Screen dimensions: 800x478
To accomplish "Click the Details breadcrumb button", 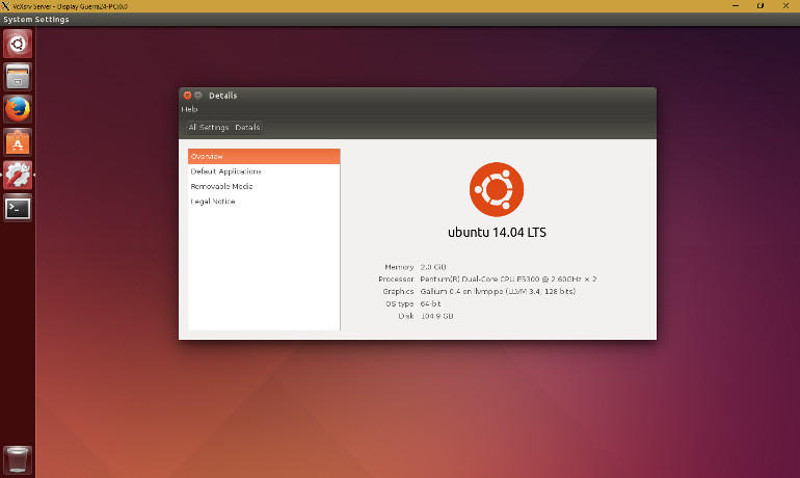I will click(247, 127).
